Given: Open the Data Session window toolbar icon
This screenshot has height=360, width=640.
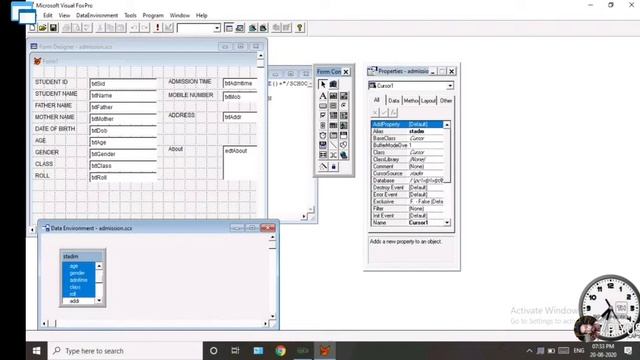Looking at the screenshot, I should click(240, 28).
